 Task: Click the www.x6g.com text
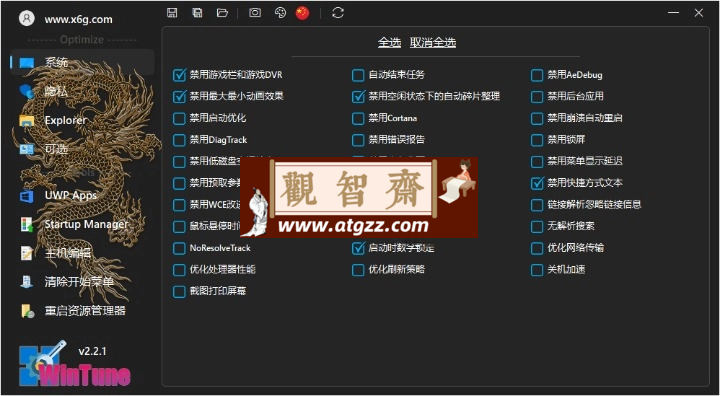pos(79,19)
